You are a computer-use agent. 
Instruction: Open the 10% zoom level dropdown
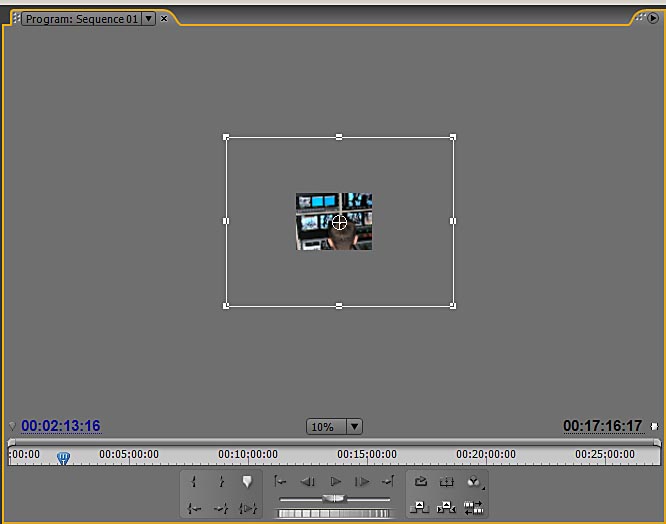tap(355, 426)
